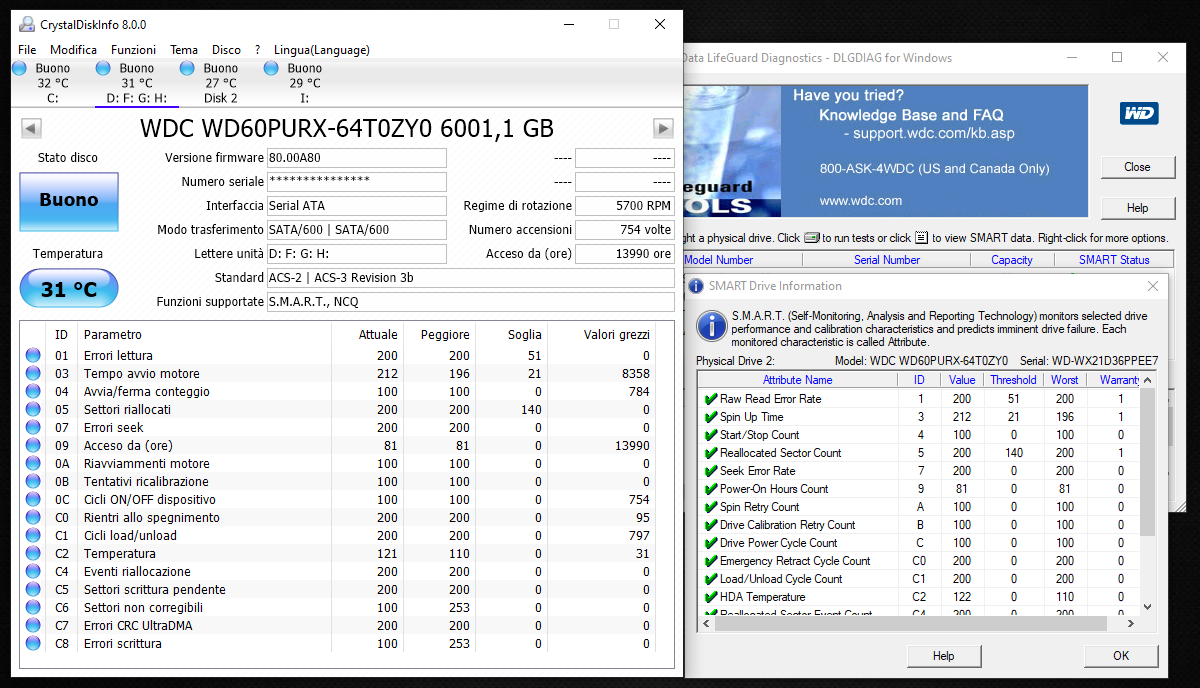Screen dimensions: 1200x688
Task: Go to the previous disk arrow
Action: tap(31, 128)
